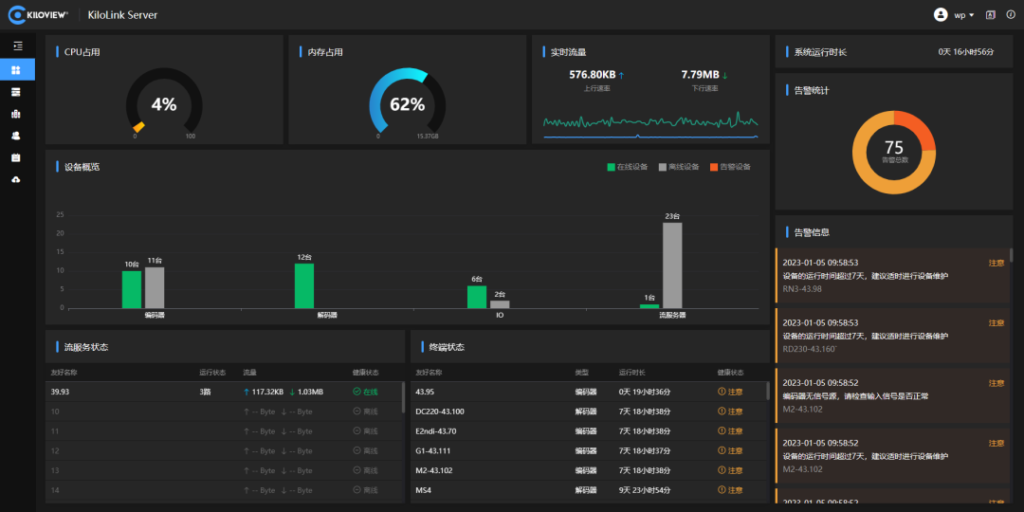Image resolution: width=1024 pixels, height=512 pixels.
Task: Open the dashboard grid icon in sidebar
Action: [x=16, y=69]
